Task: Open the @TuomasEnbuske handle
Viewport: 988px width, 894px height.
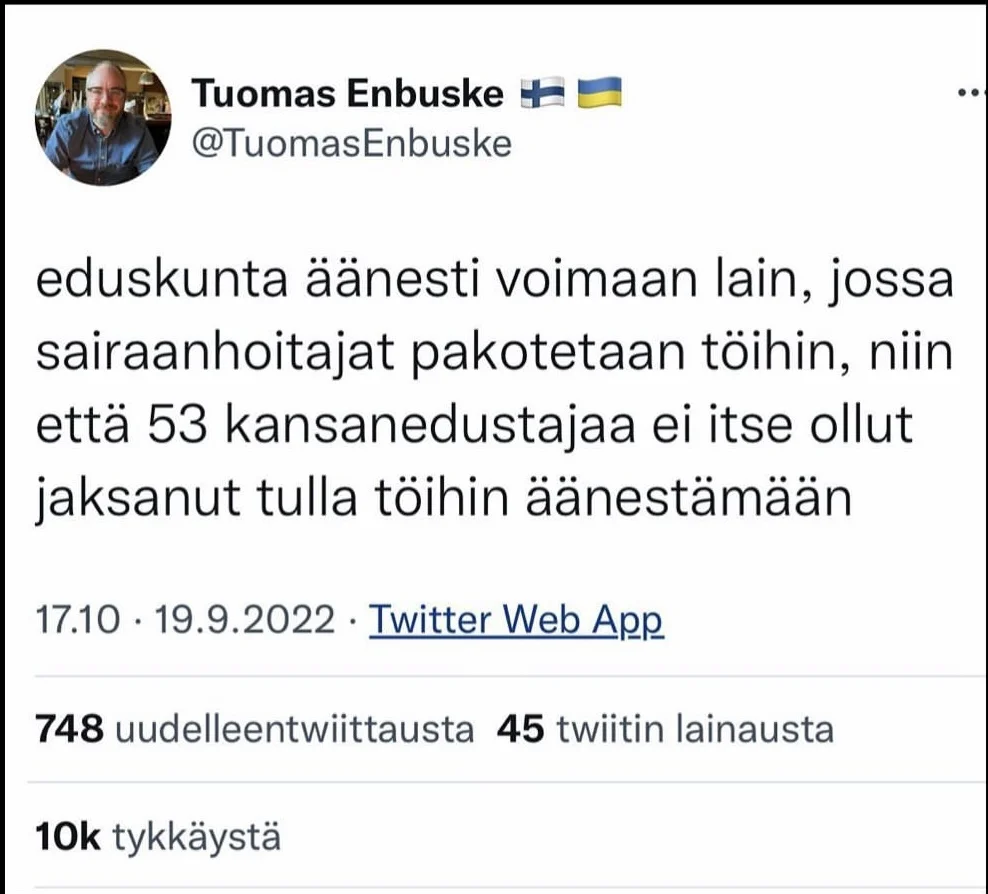Action: pos(350,144)
